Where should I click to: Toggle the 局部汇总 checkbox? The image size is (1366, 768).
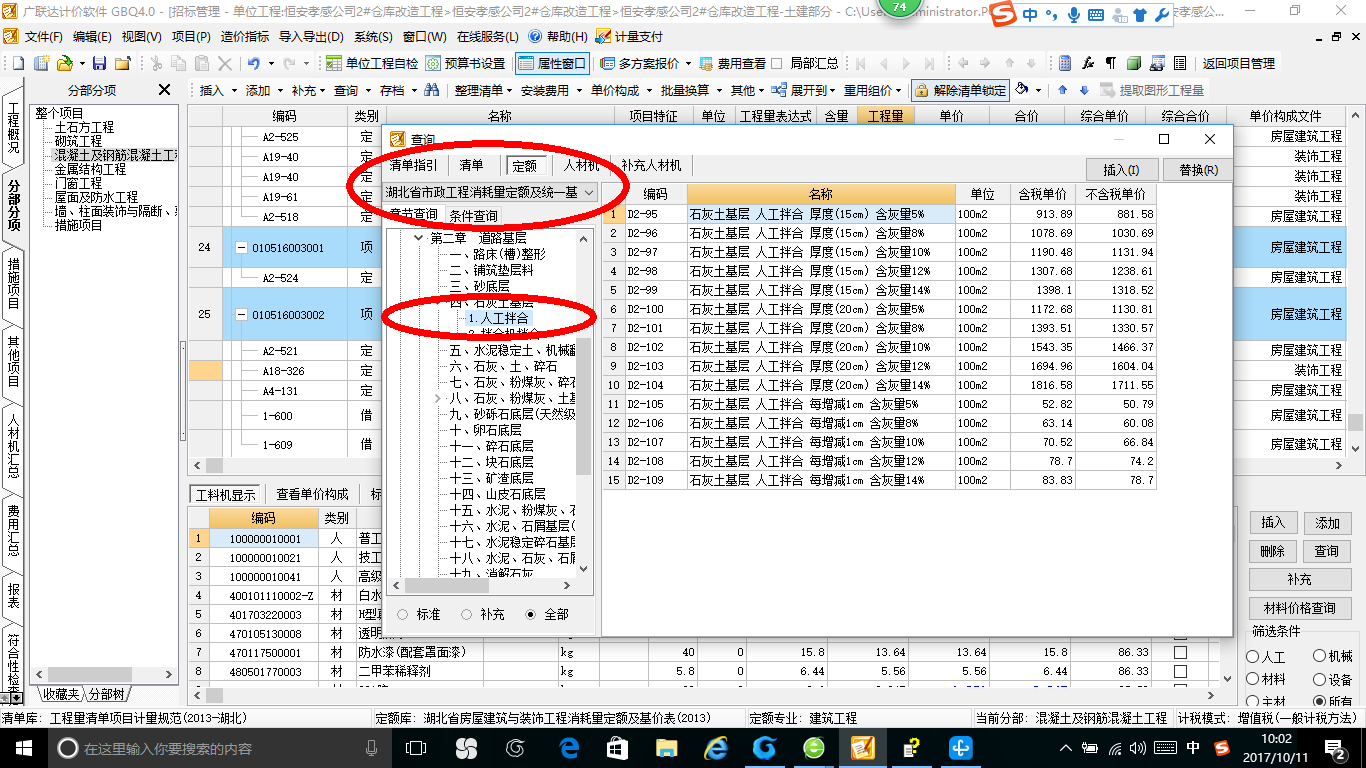point(777,63)
